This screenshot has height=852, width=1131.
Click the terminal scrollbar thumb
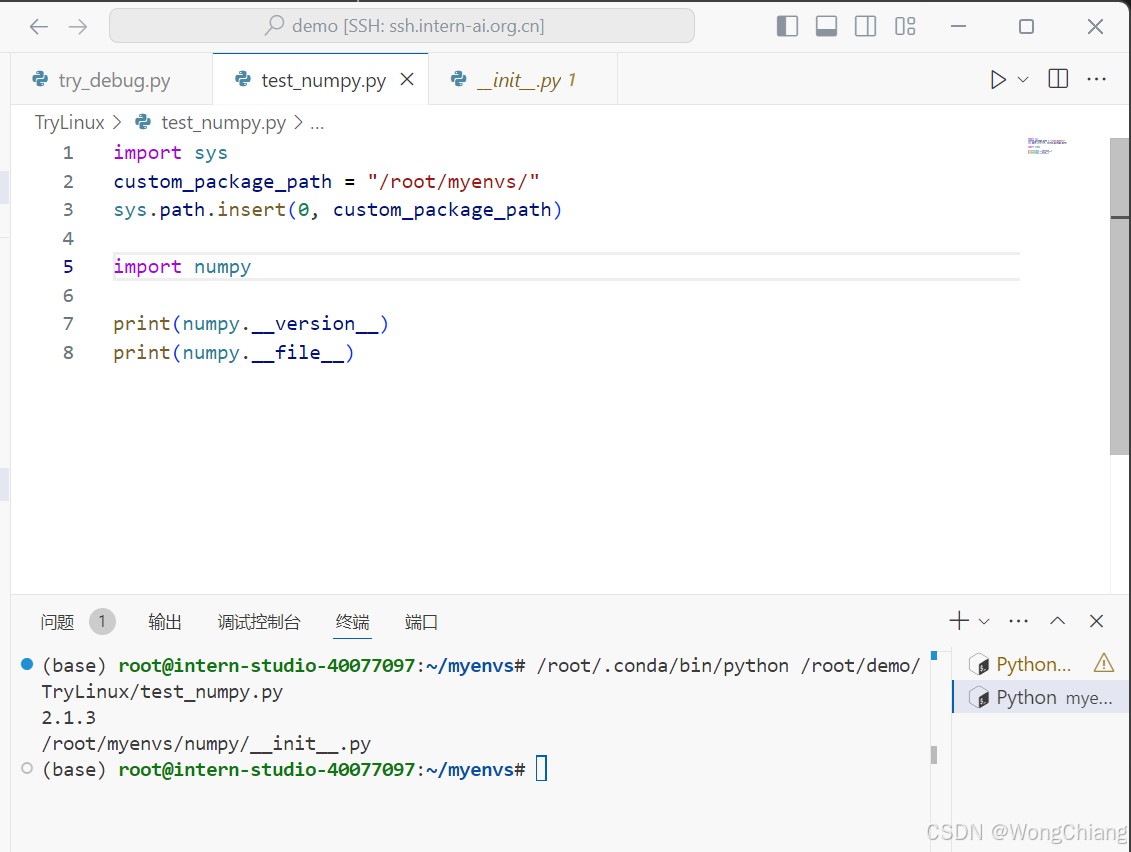tap(934, 755)
